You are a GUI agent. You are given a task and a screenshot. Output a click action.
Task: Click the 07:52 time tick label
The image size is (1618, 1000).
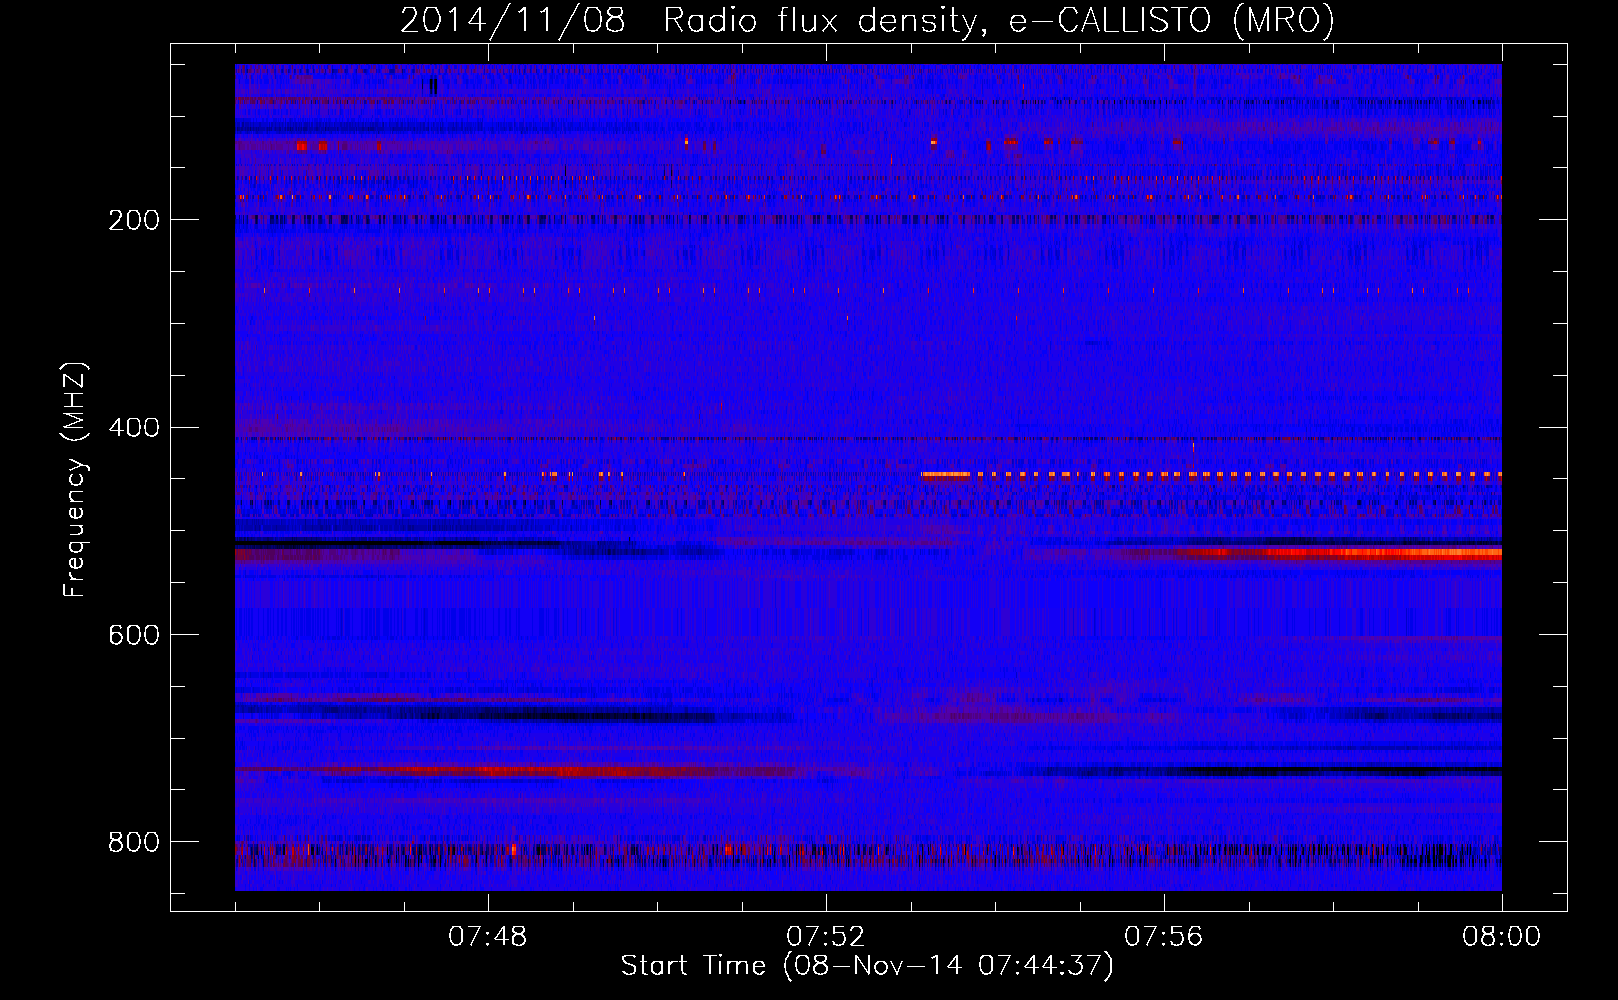pos(825,937)
